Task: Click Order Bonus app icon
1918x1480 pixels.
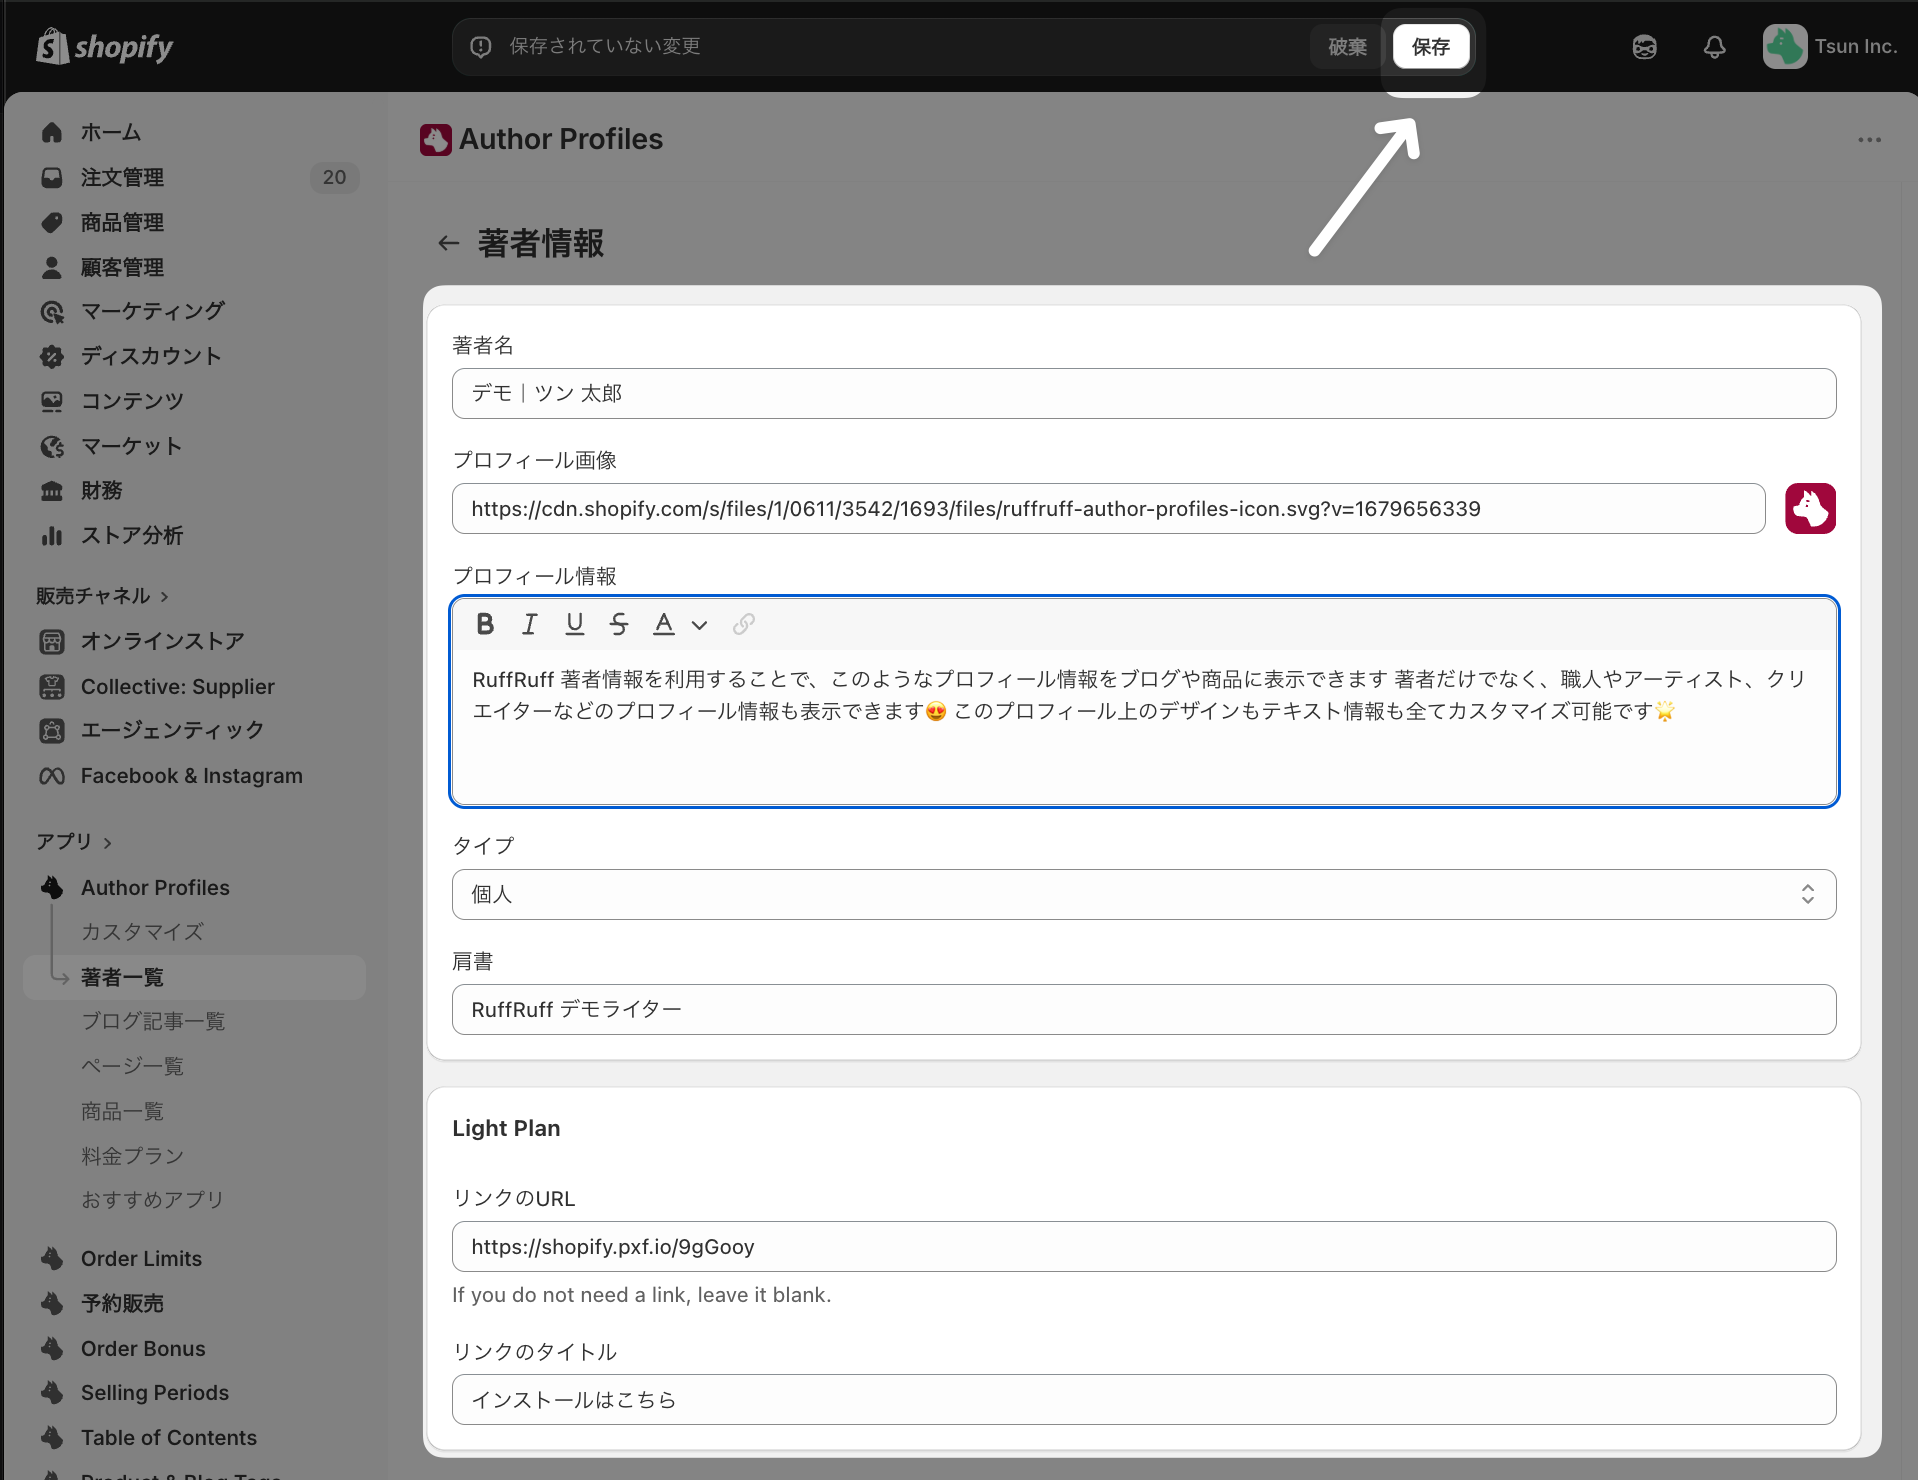Action: pyautogui.click(x=52, y=1348)
